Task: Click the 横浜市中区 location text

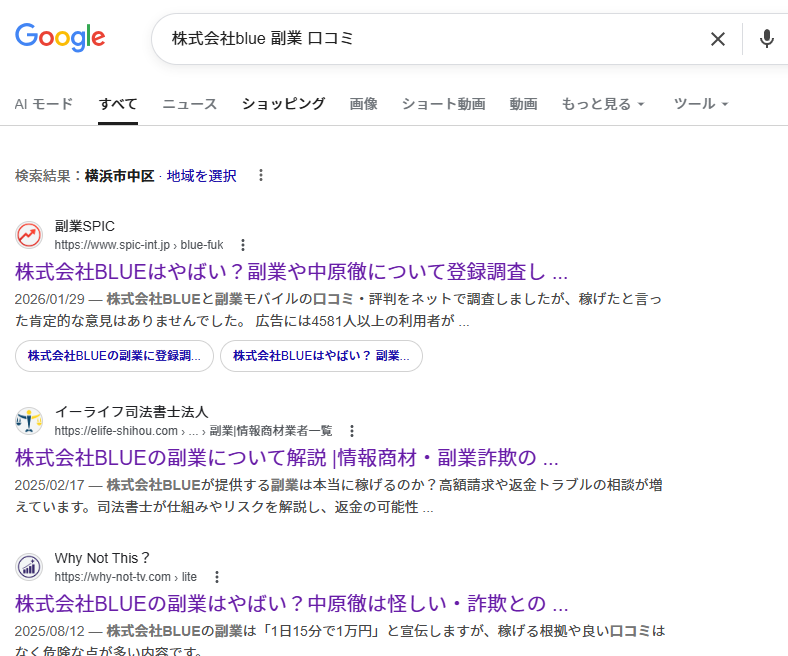Action: pos(119,176)
